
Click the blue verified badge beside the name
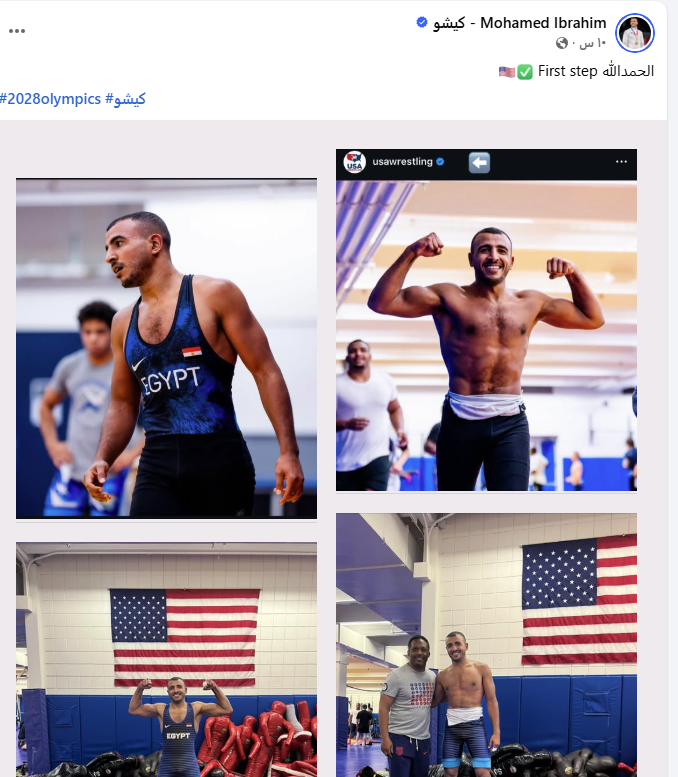(421, 22)
